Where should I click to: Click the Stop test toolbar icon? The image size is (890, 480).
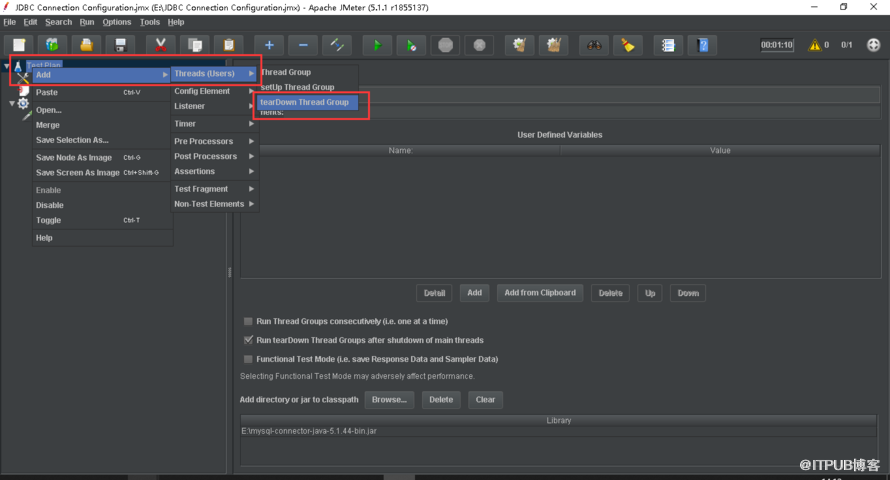[445, 45]
